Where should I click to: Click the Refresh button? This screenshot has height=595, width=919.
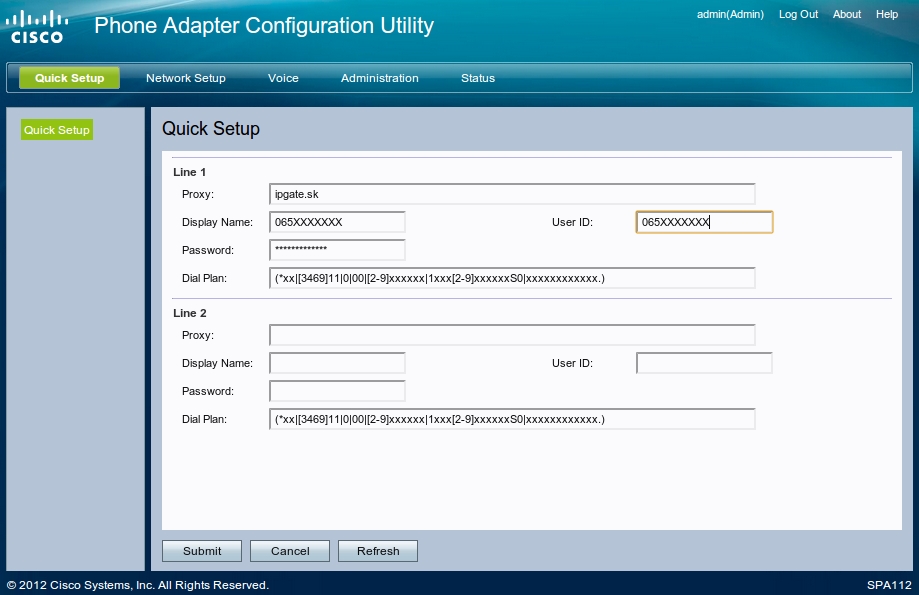coord(378,551)
